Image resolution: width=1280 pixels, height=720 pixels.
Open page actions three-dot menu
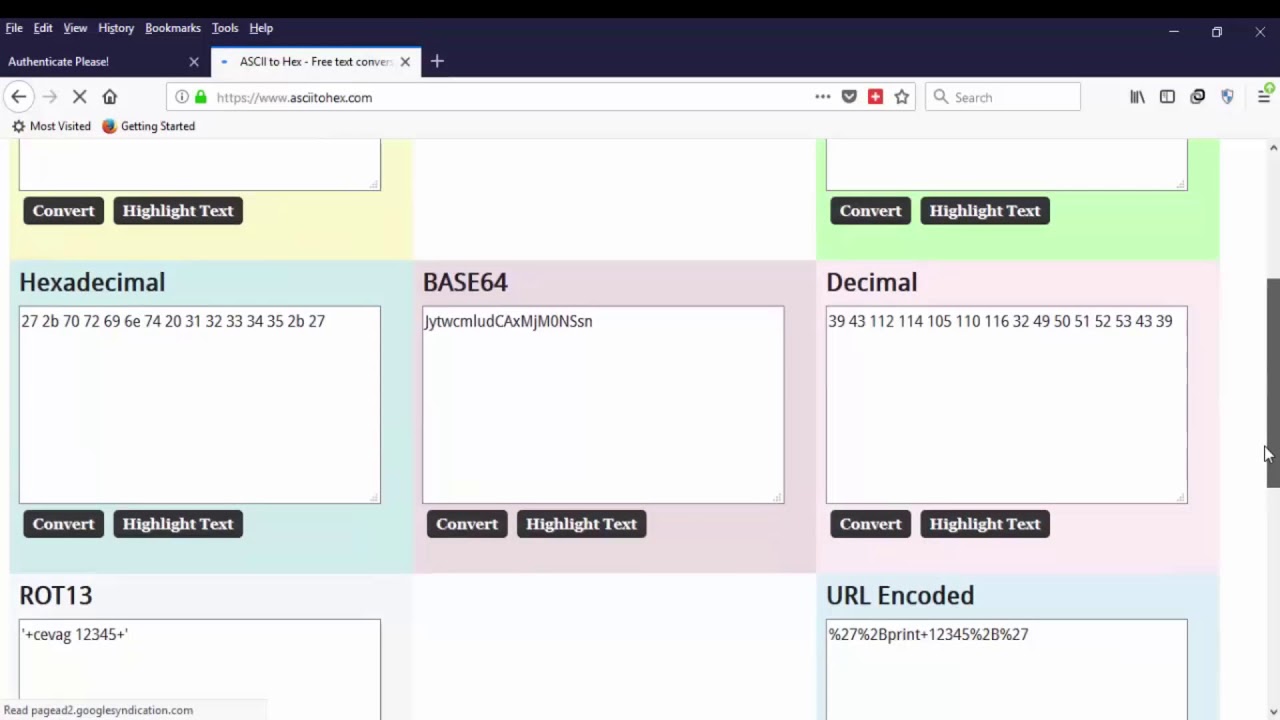[x=822, y=97]
